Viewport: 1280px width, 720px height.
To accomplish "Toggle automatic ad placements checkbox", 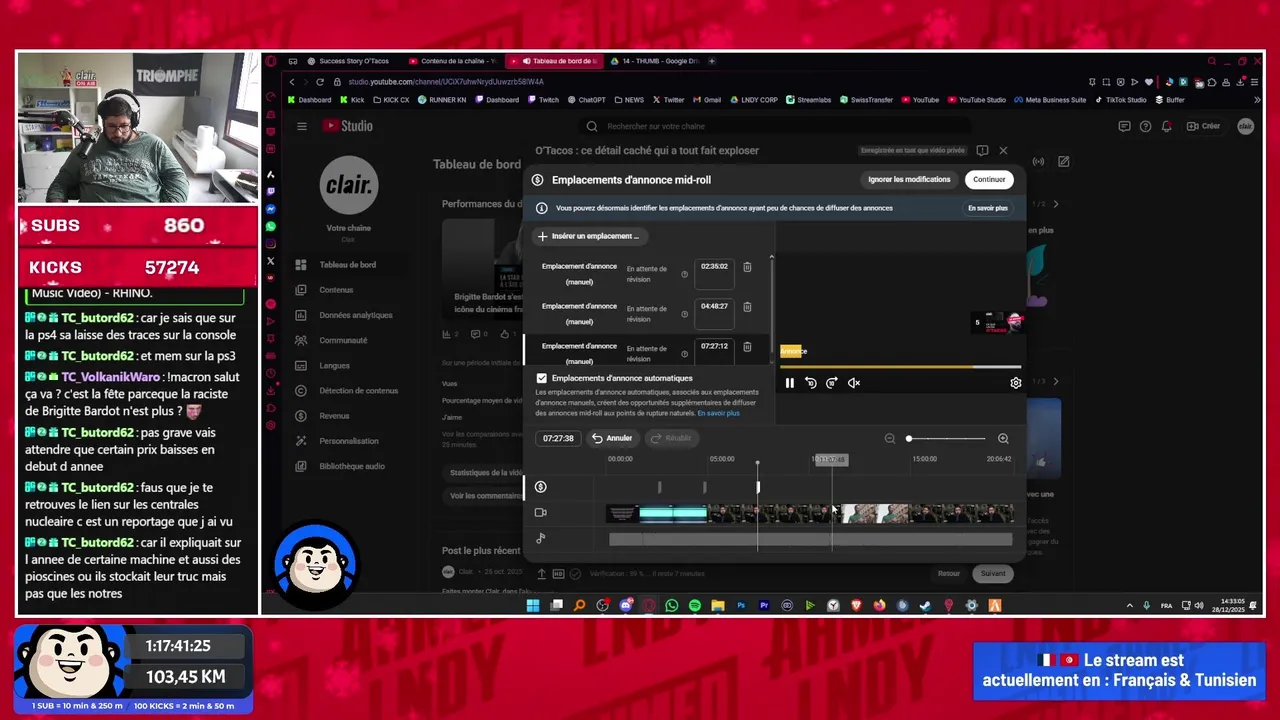I will 542,378.
